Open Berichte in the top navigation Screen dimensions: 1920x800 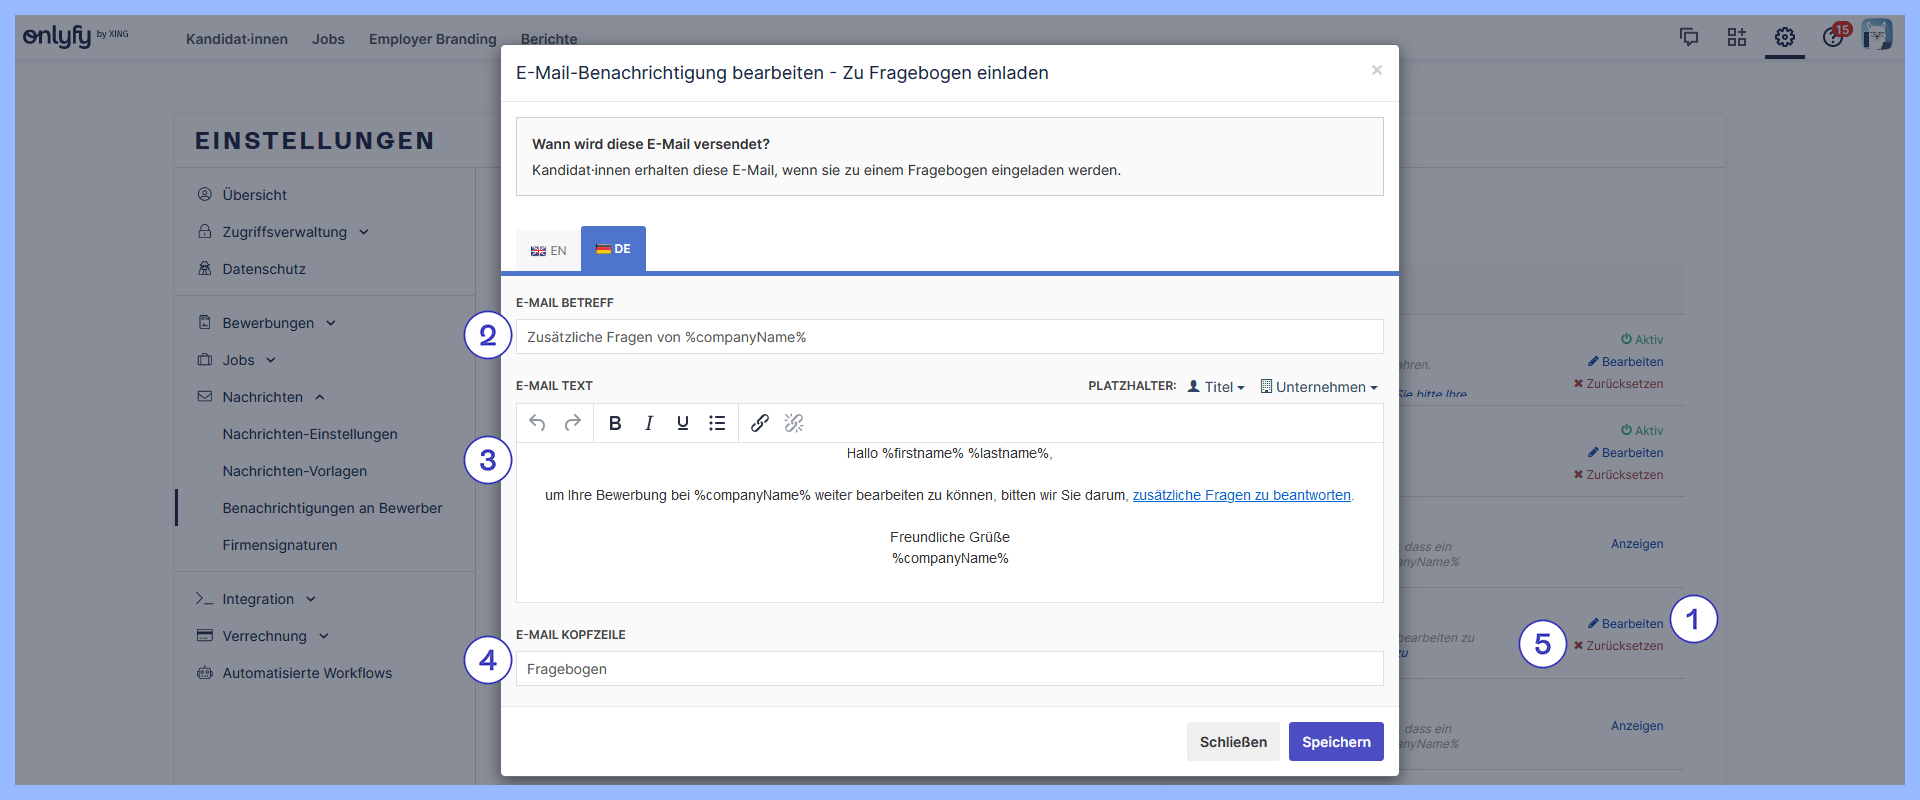point(549,39)
